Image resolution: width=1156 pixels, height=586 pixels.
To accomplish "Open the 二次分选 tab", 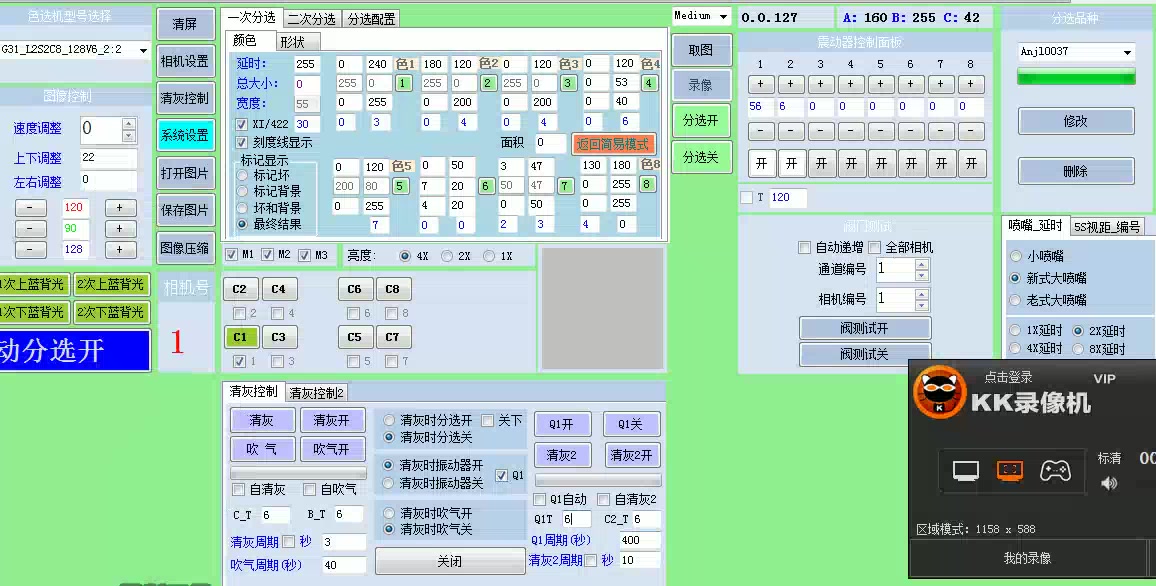I will [311, 17].
